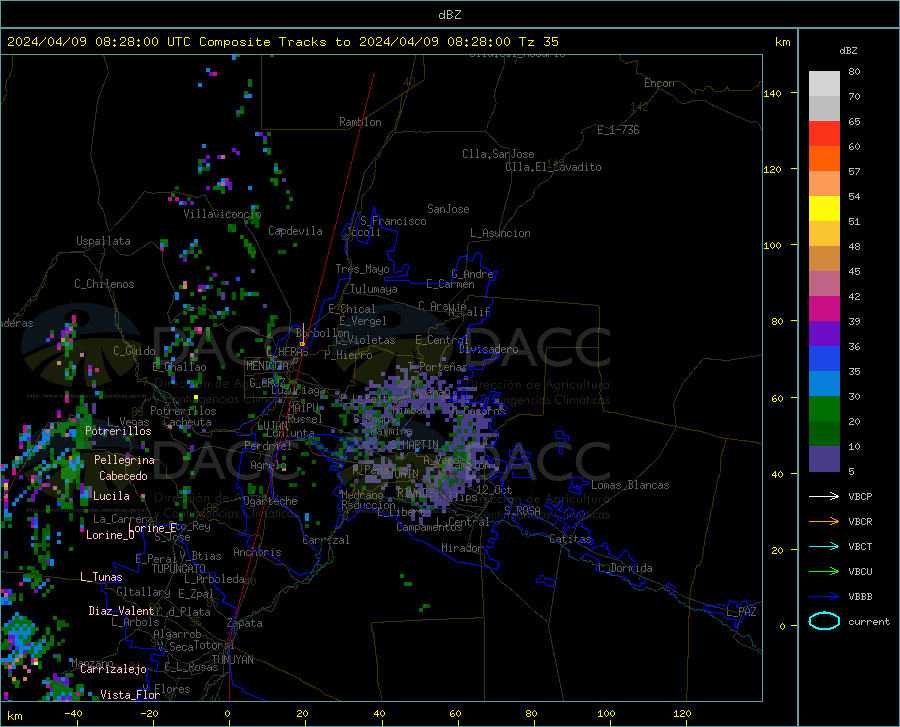Click the MENDOZA city label
The height and width of the screenshot is (727, 900).
click(267, 366)
